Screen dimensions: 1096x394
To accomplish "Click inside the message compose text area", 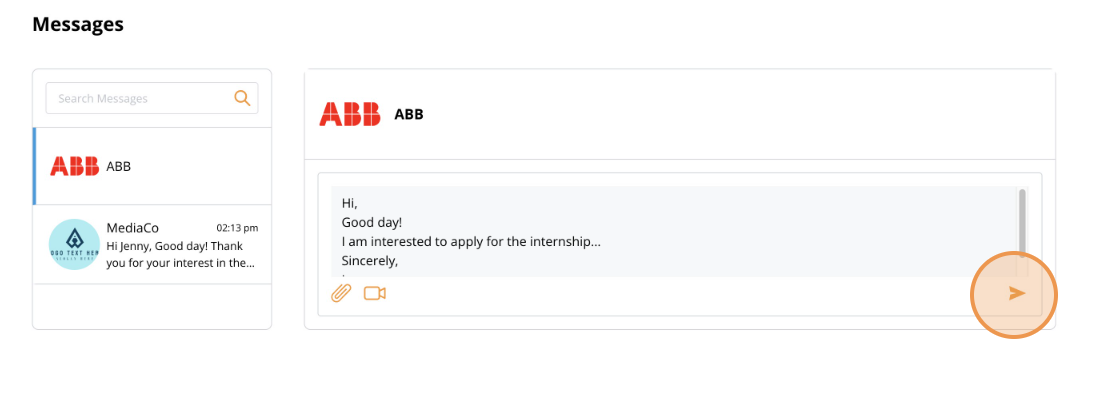I will pyautogui.click(x=674, y=231).
